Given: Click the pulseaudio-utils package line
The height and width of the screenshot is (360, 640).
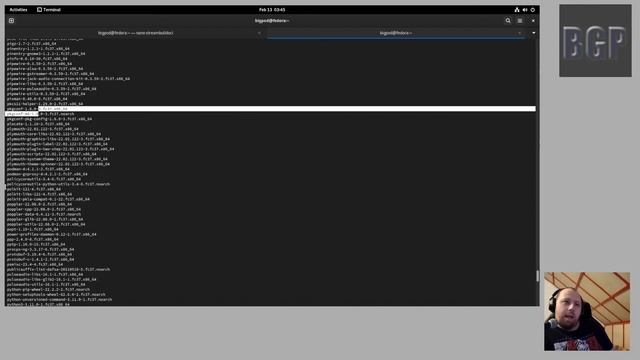Looking at the screenshot, I should (x=46, y=284).
